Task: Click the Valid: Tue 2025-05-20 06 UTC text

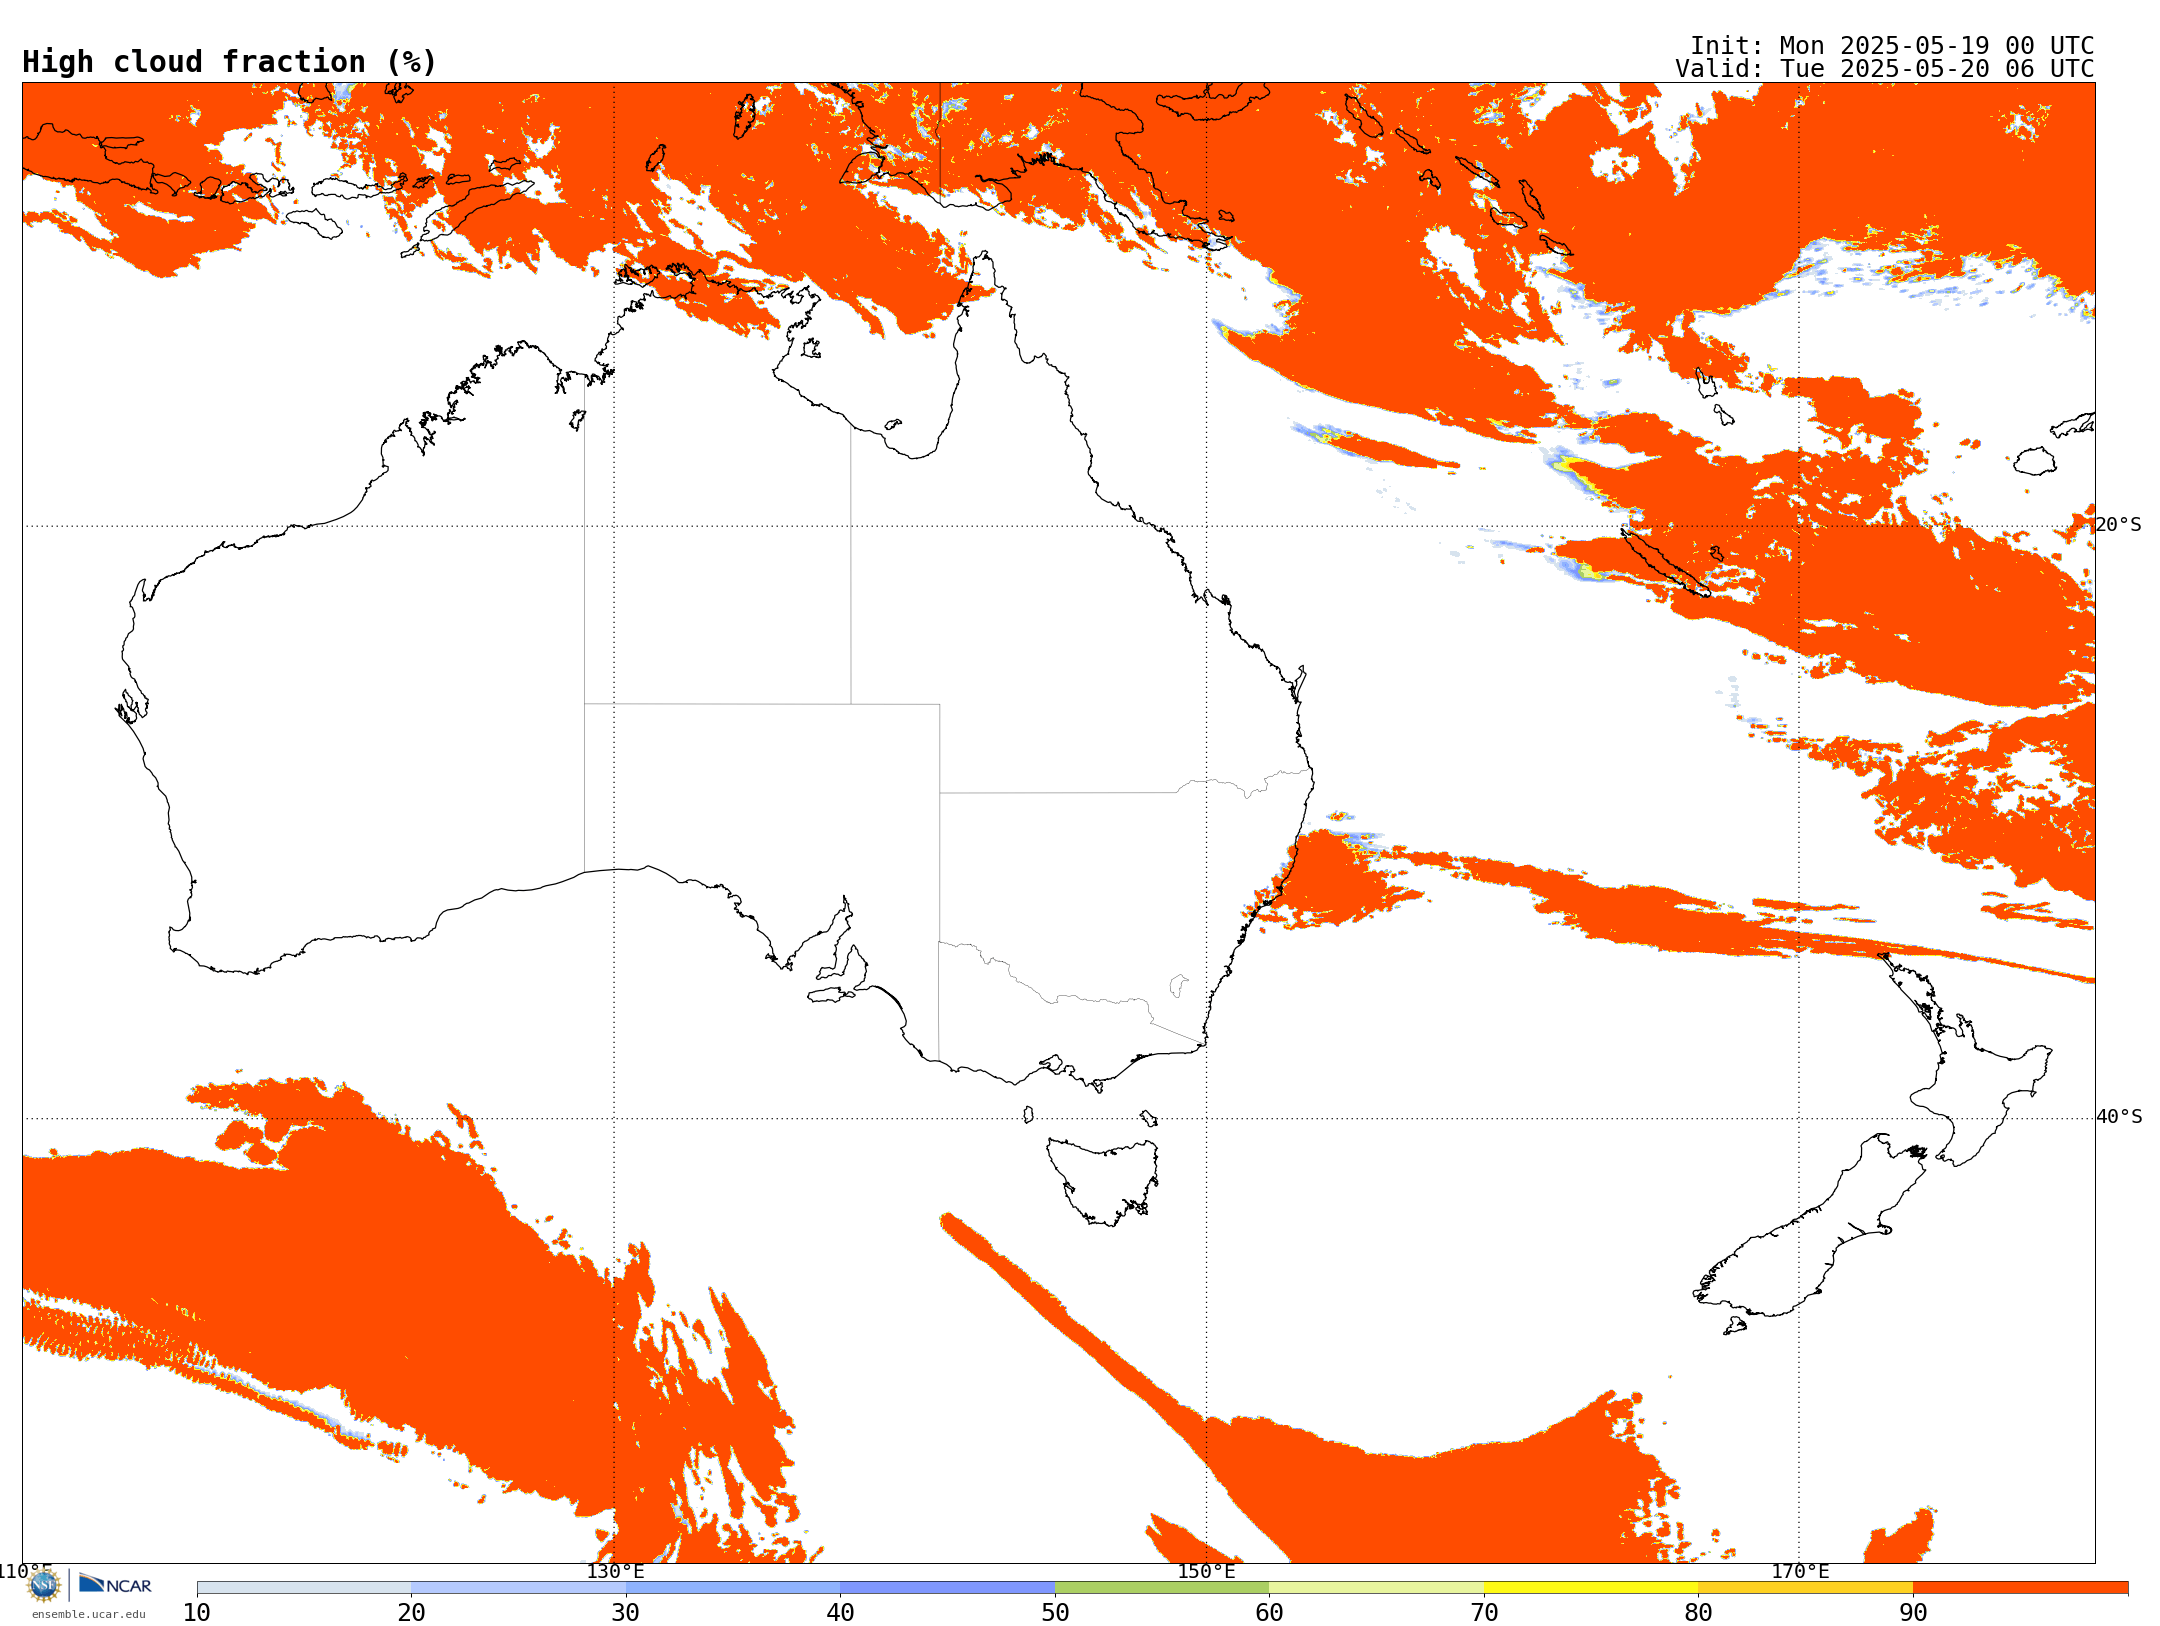Action: [x=1885, y=69]
